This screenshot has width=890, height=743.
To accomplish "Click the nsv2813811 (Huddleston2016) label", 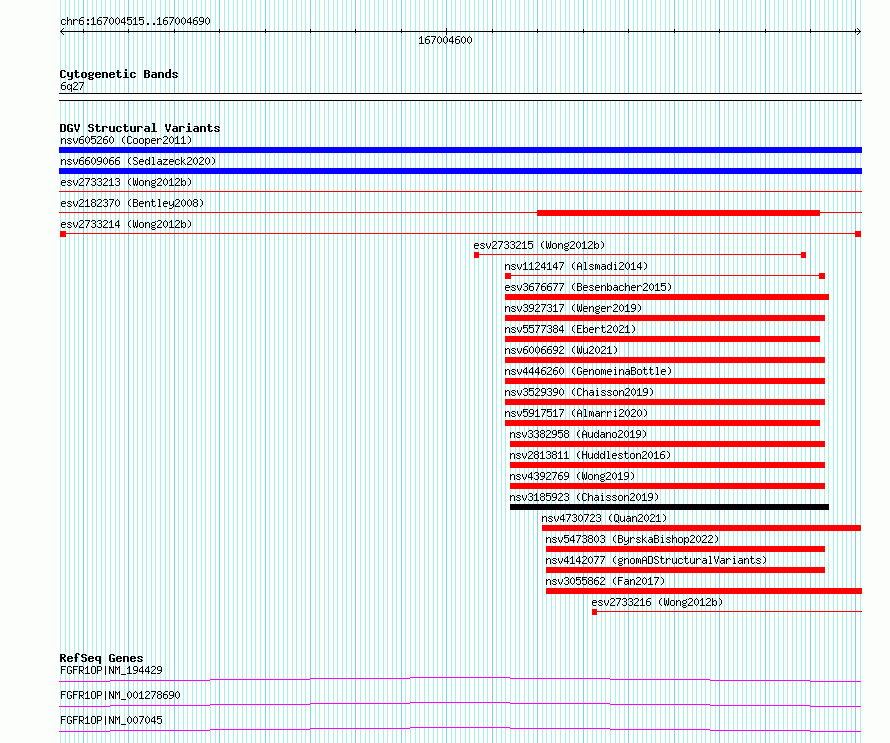I will [x=590, y=455].
